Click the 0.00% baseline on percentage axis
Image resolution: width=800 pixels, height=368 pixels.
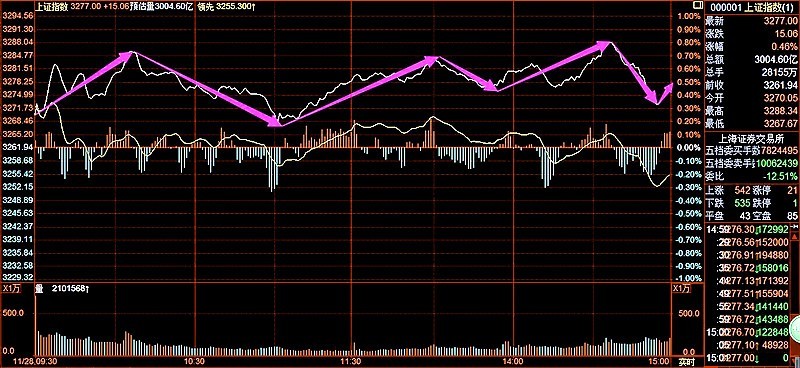[x=689, y=147]
